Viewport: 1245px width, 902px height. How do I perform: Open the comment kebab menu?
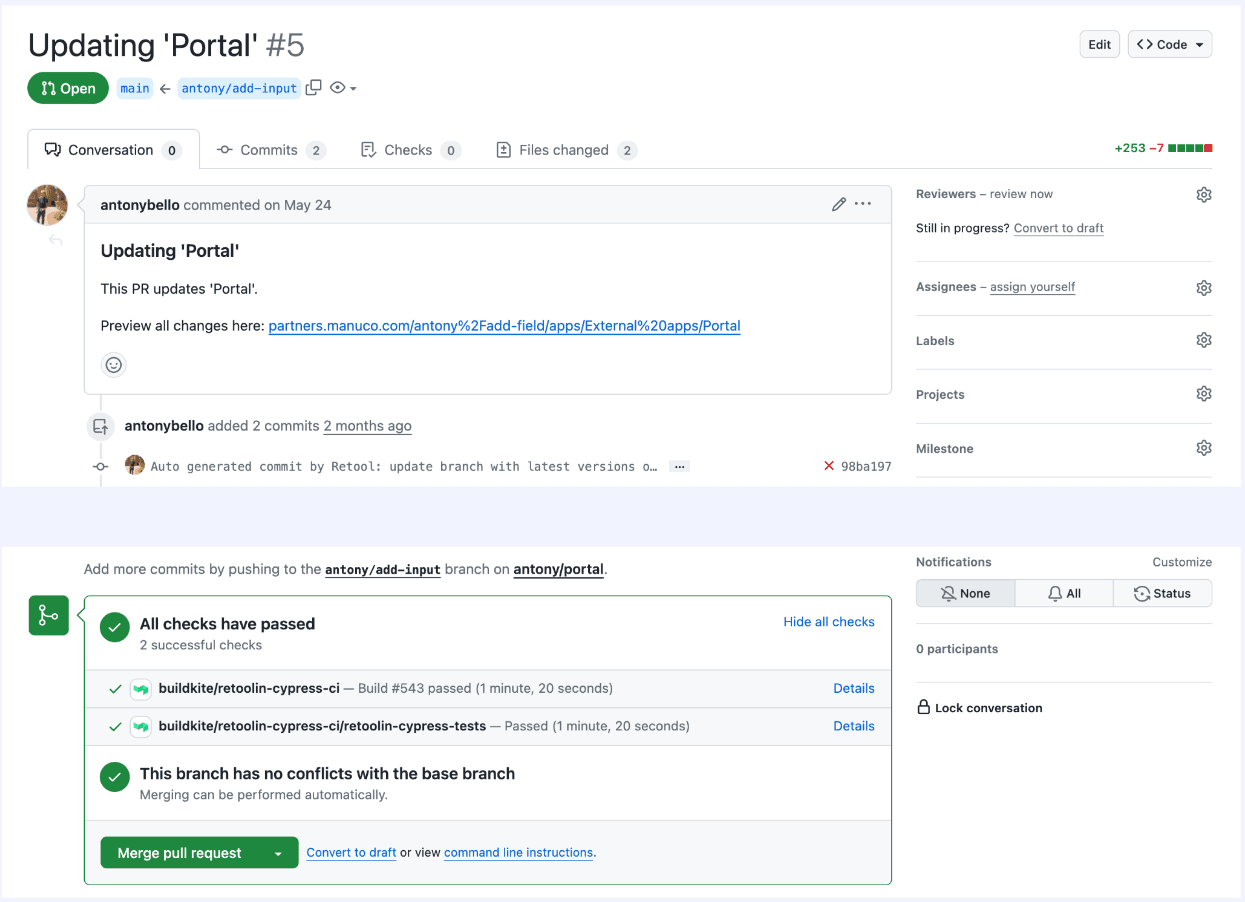tap(862, 203)
